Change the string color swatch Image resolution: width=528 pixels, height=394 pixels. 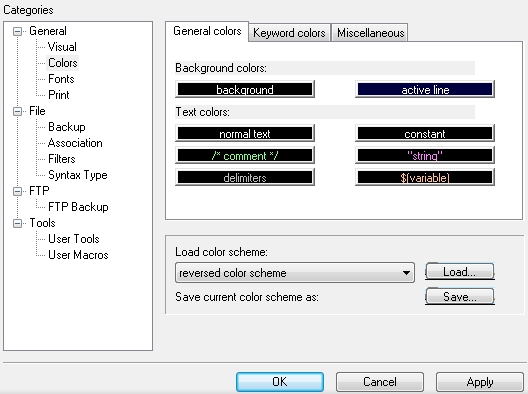tap(425, 156)
